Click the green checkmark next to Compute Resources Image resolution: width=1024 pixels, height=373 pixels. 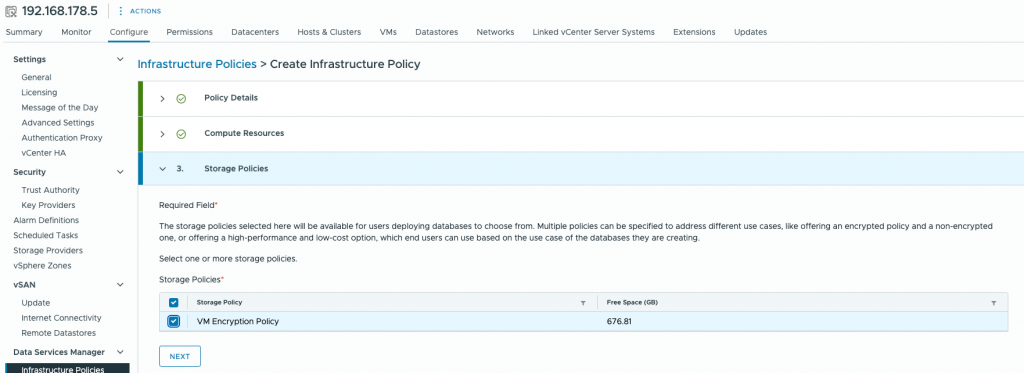tap(182, 134)
